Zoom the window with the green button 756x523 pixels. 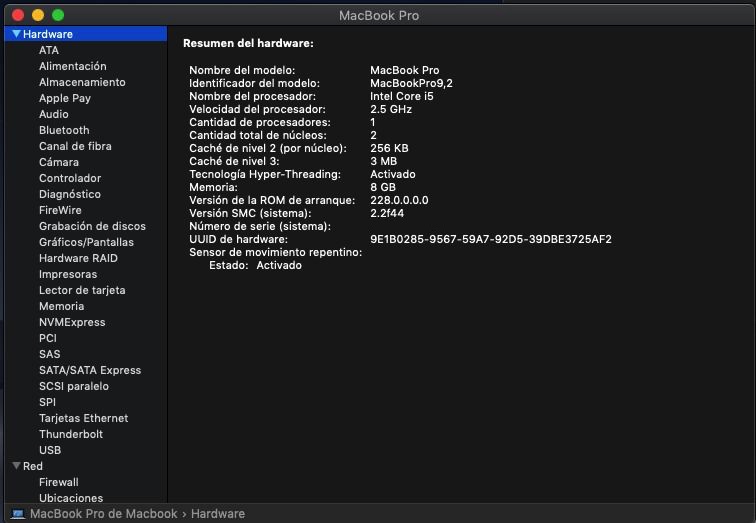[58, 15]
